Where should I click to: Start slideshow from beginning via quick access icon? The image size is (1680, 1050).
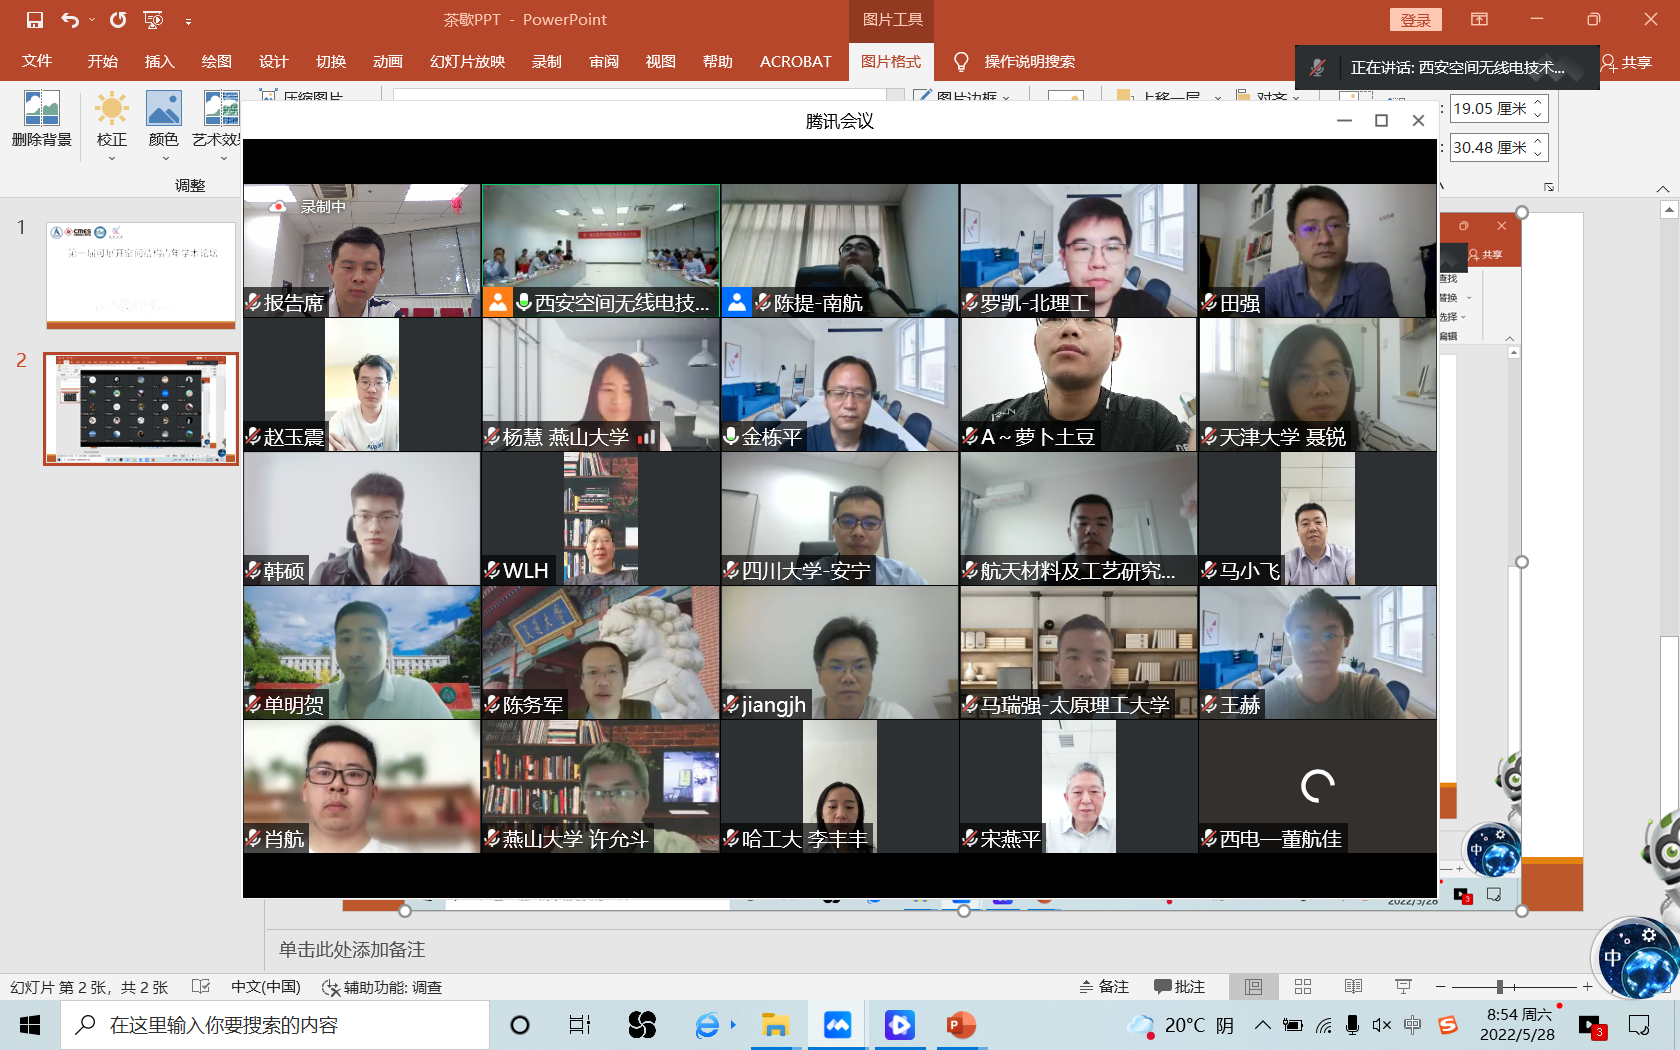153,20
